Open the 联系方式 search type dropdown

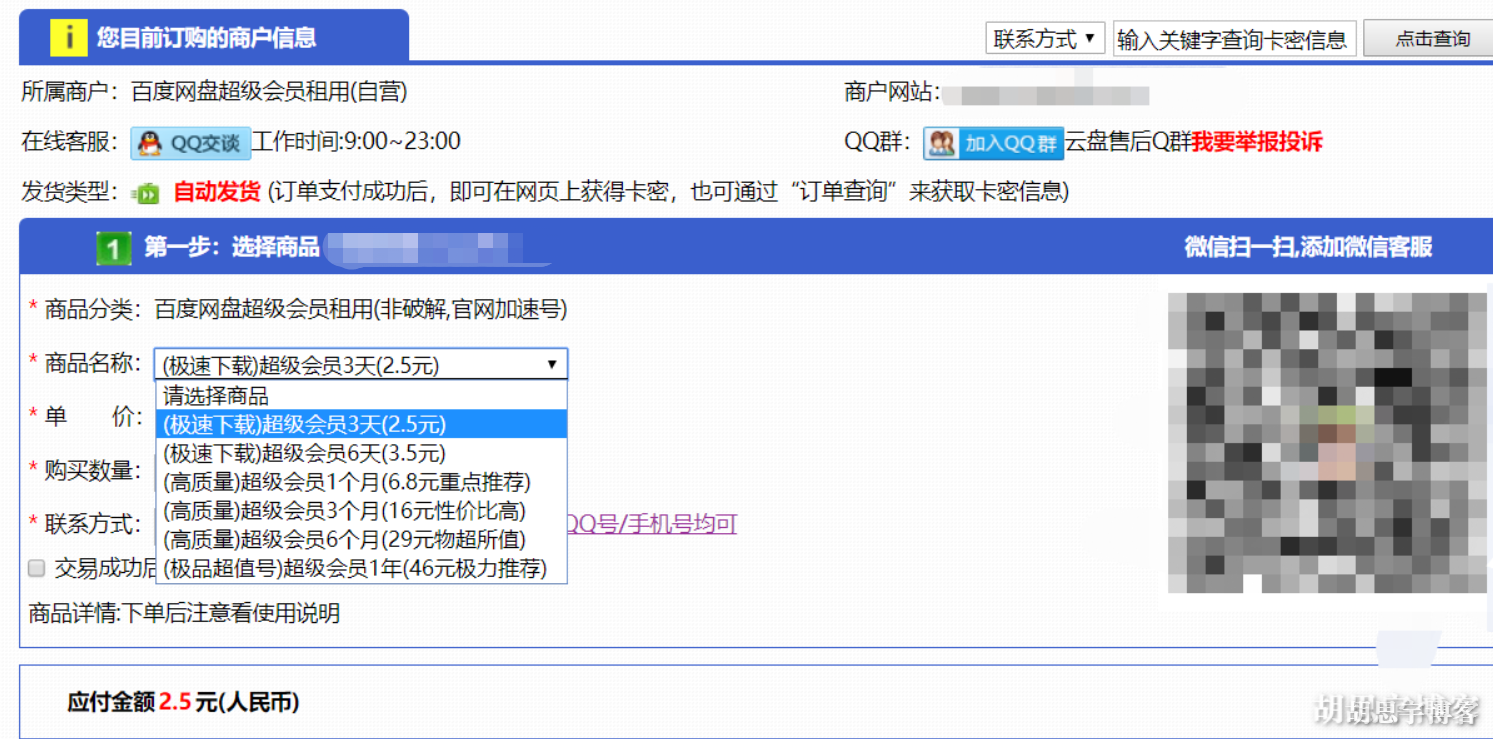(x=1045, y=39)
